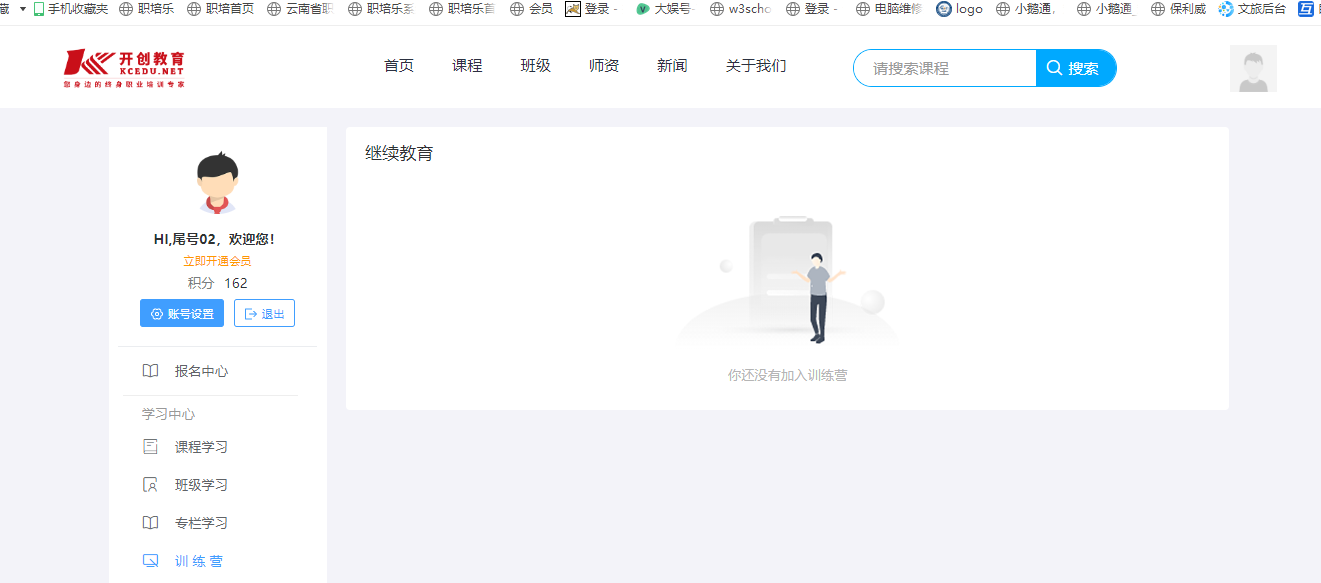Click the 请搜索课程 search field

pos(945,68)
